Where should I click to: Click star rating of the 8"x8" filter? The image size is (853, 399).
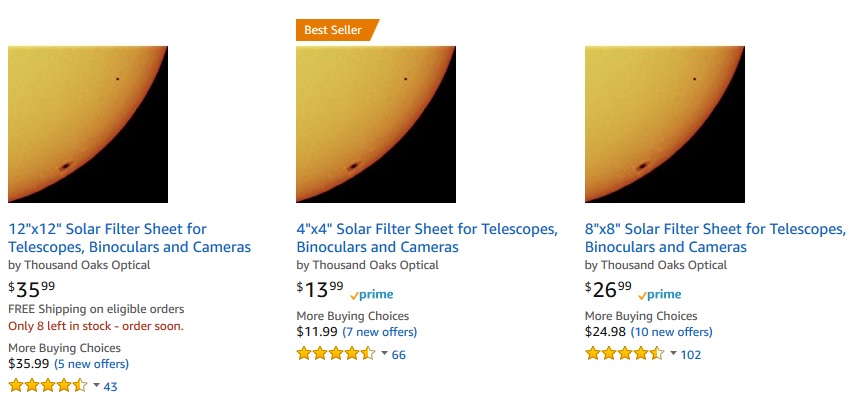[625, 354]
